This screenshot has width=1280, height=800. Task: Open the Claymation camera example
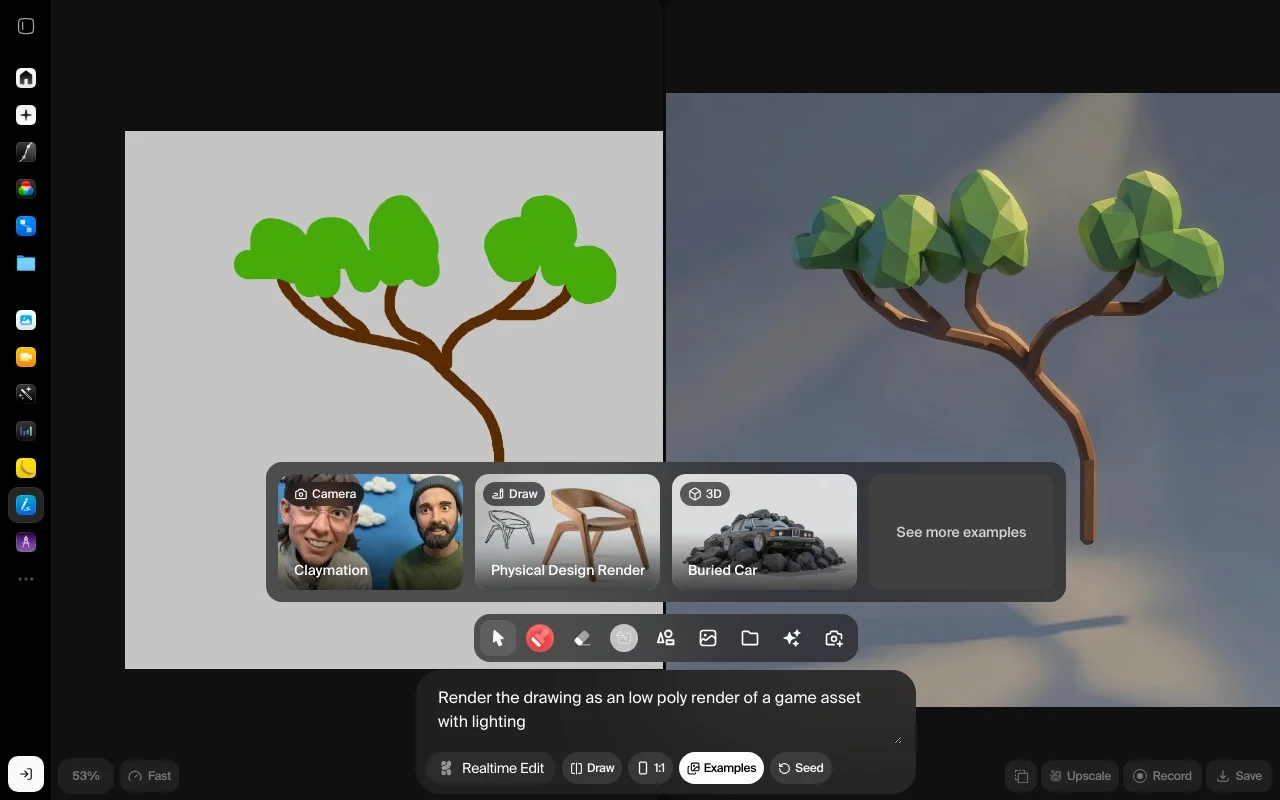(x=370, y=532)
